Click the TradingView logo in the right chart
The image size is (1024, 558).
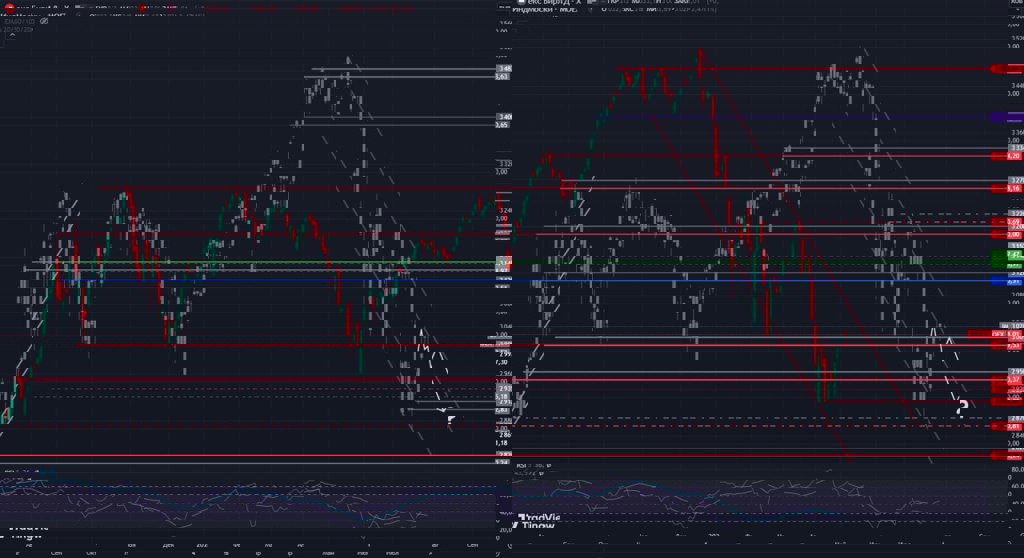pyautogui.click(x=538, y=521)
